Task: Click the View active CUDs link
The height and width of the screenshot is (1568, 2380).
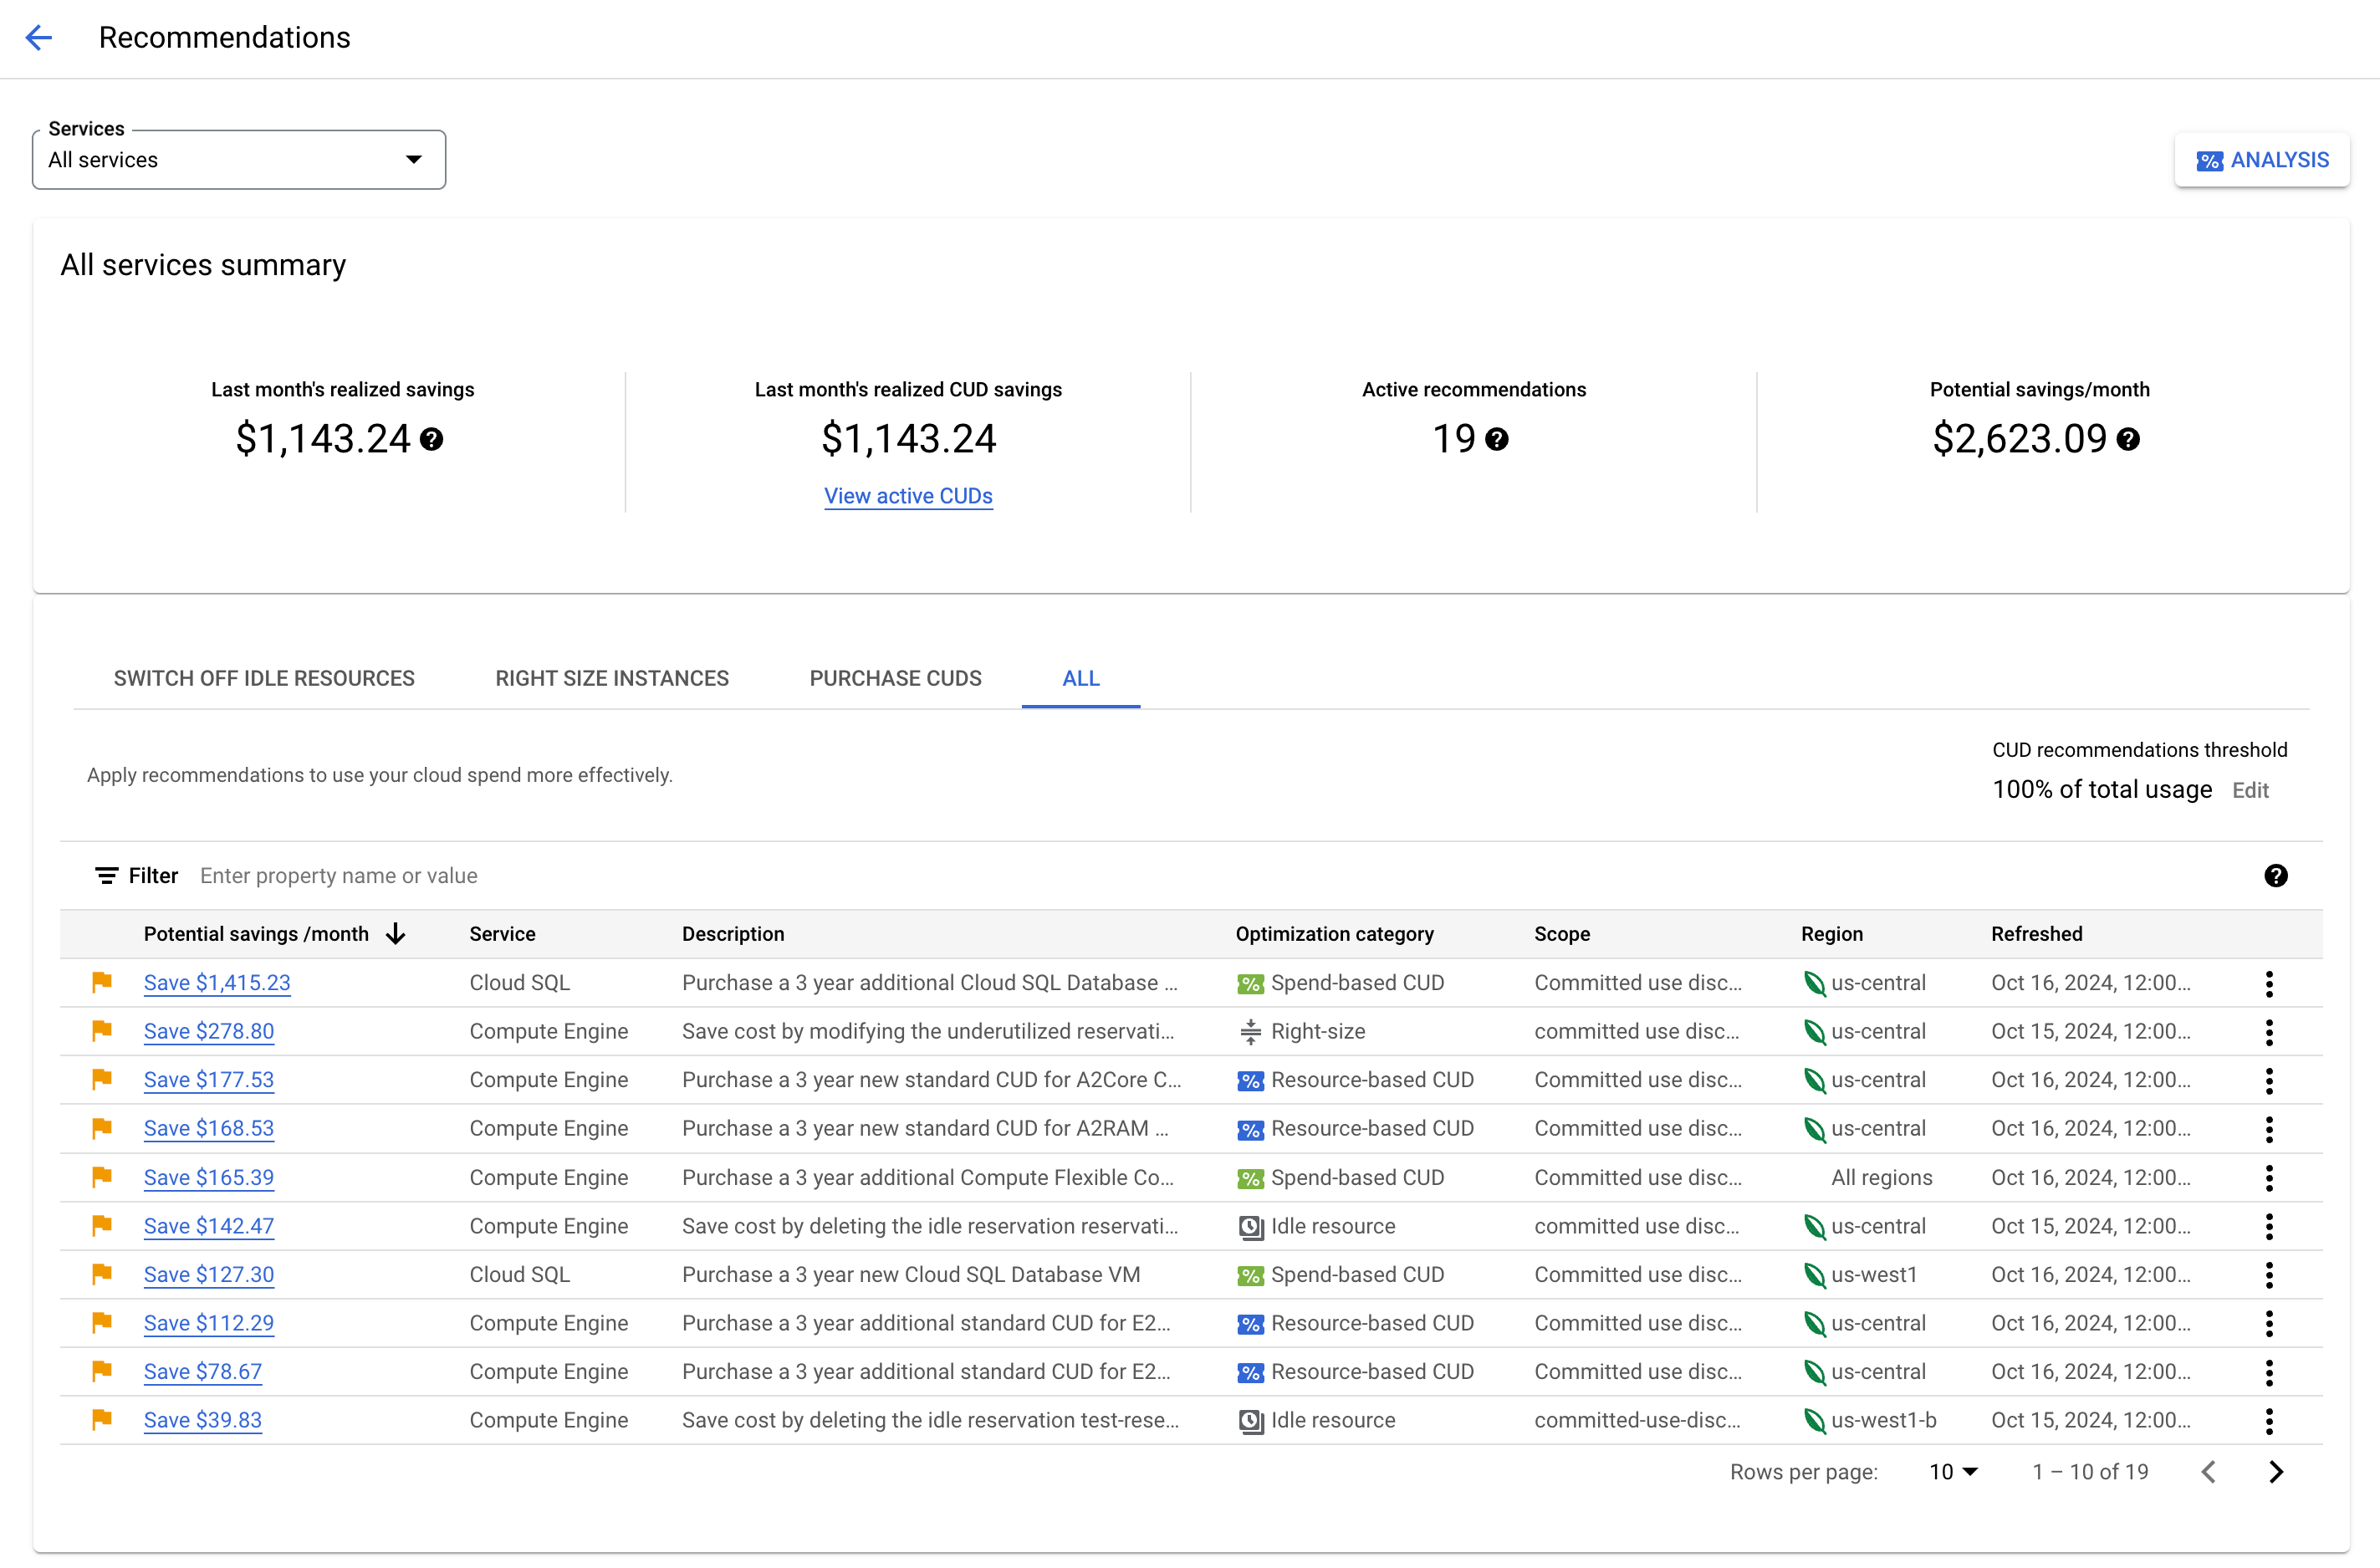Action: 908,495
